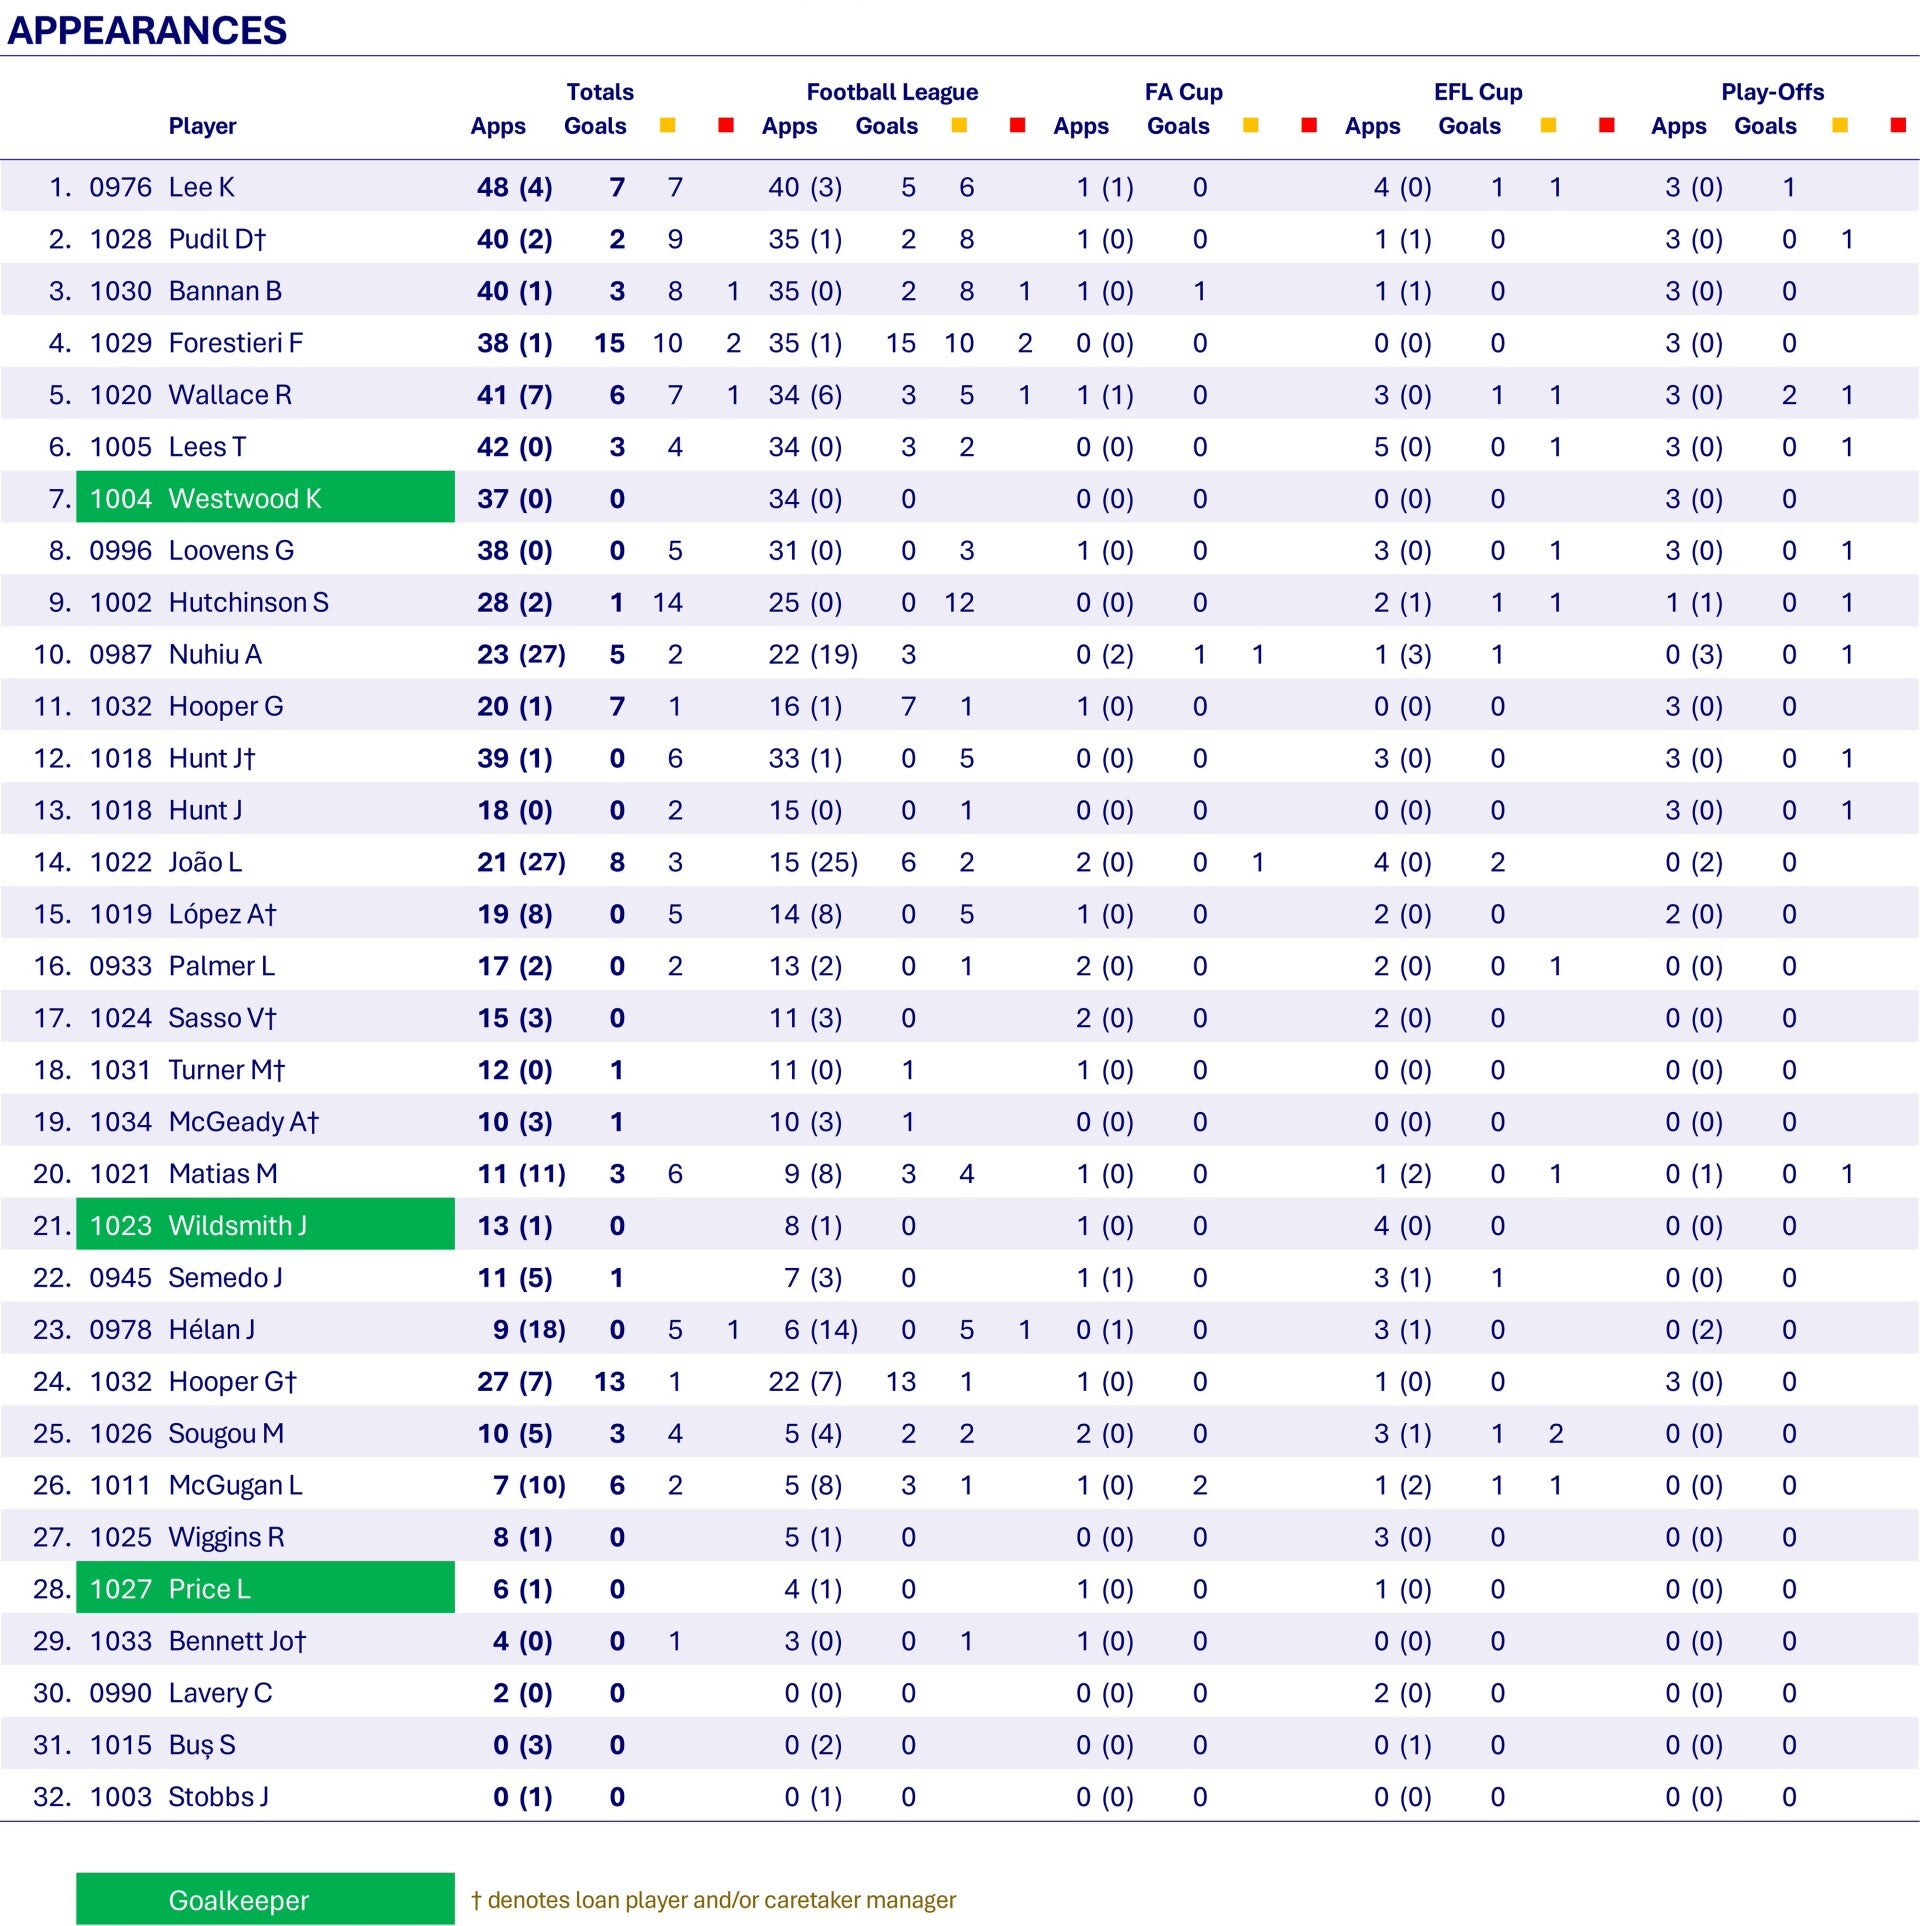Select the Football League column group header
Screen dimensions: 1920x1926
pos(892,92)
